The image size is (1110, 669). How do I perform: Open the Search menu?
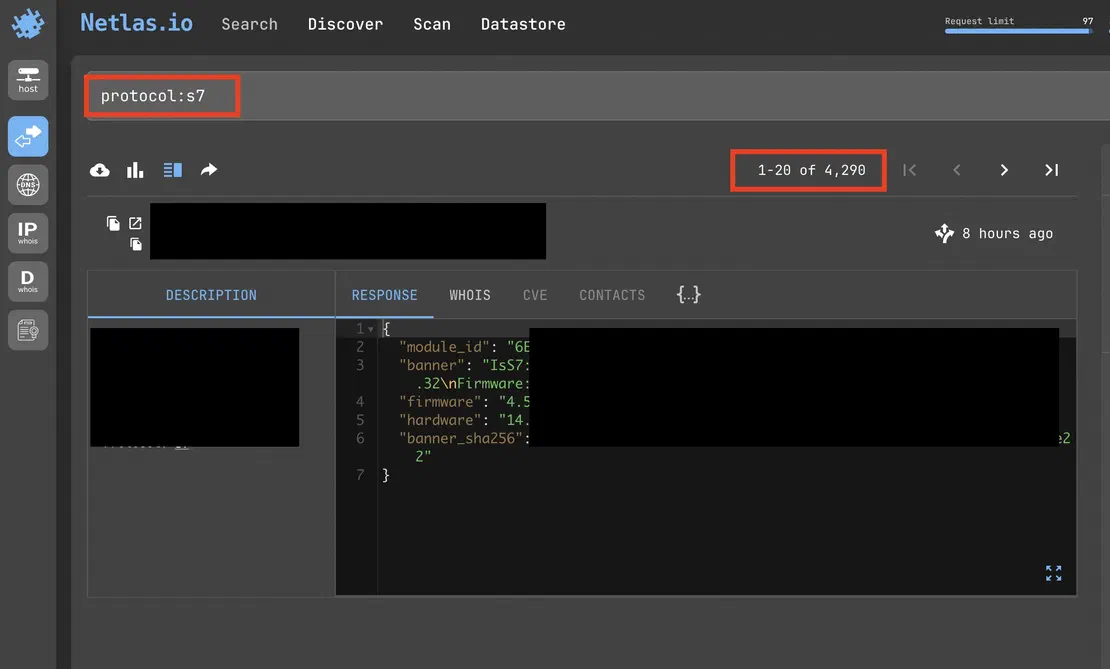pos(249,24)
